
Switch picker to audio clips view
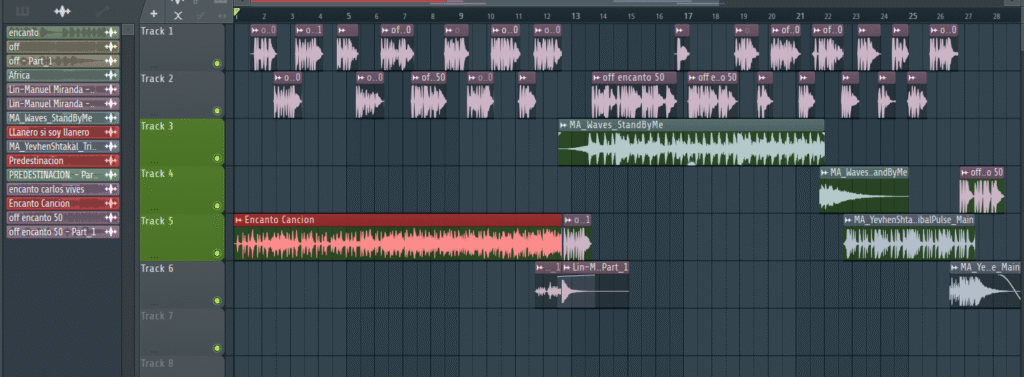62,11
